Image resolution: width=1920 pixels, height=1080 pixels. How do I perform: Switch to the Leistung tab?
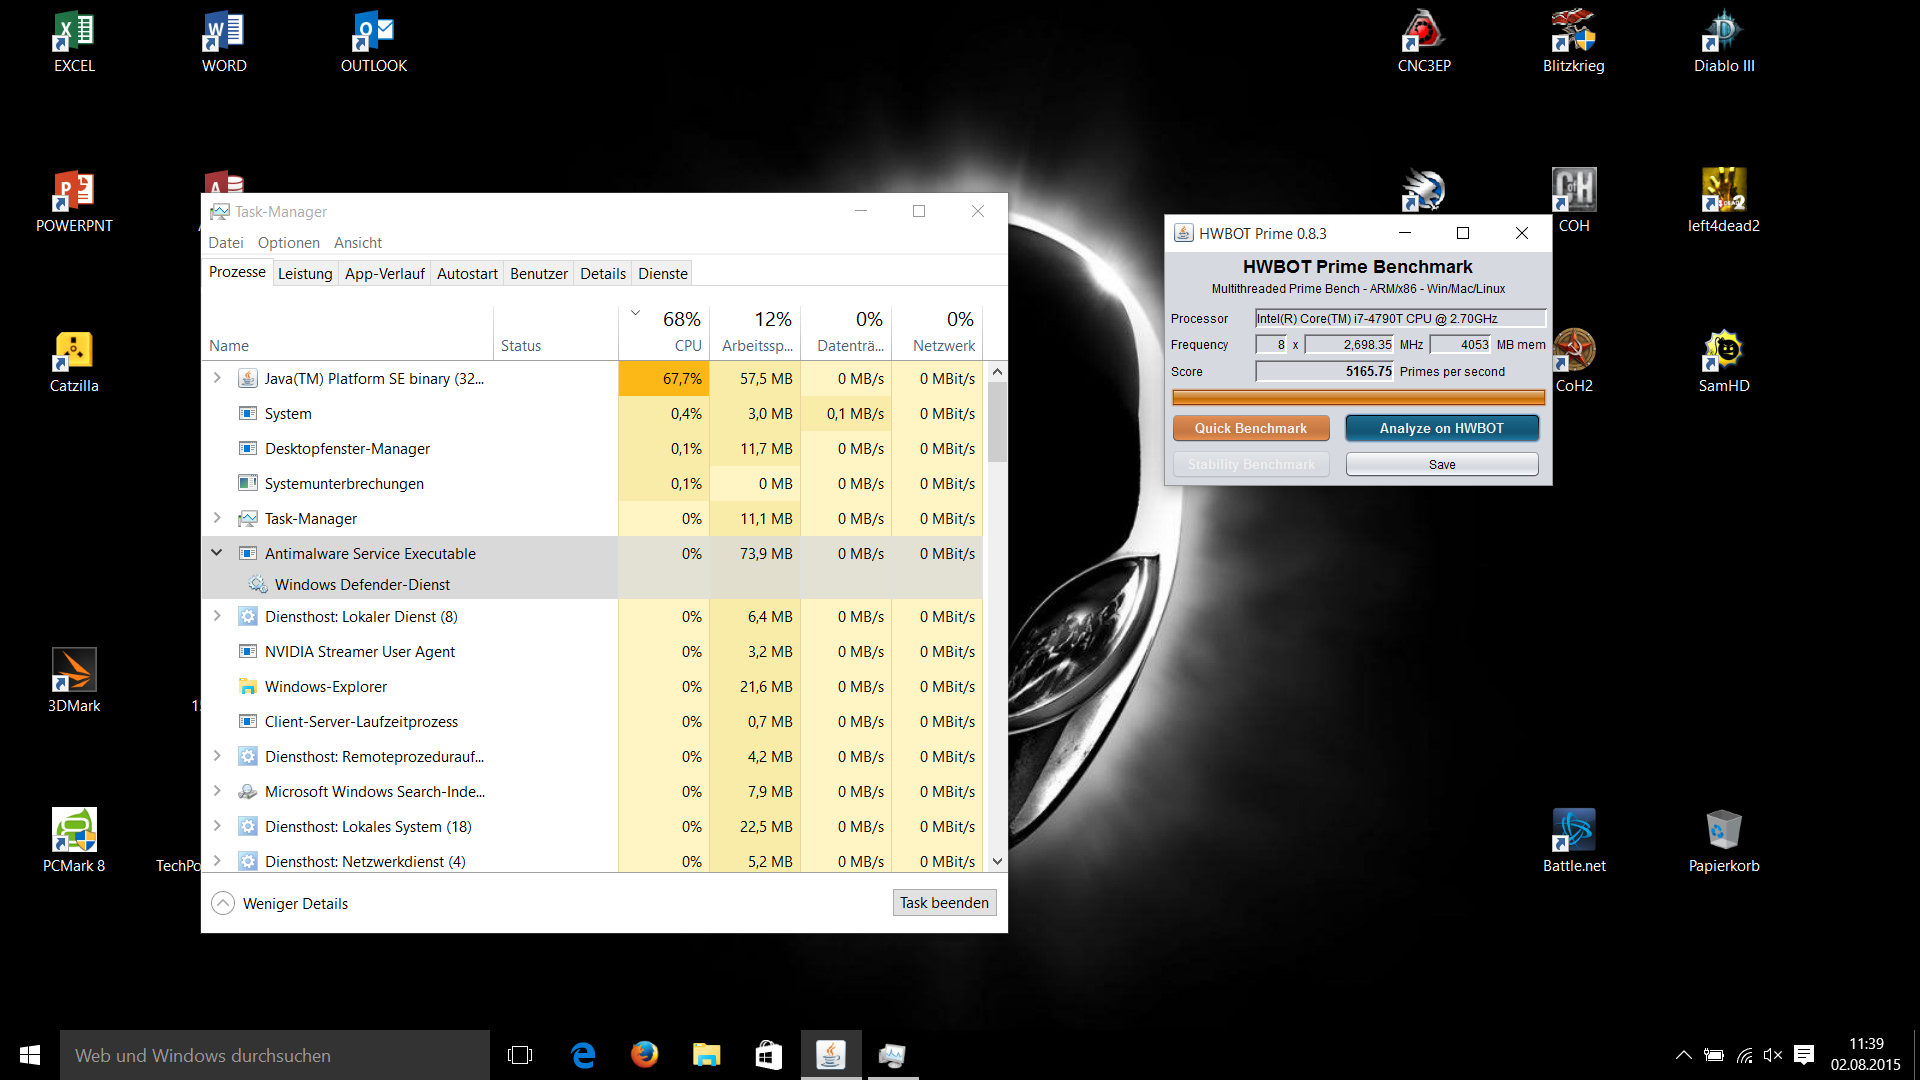304,274
